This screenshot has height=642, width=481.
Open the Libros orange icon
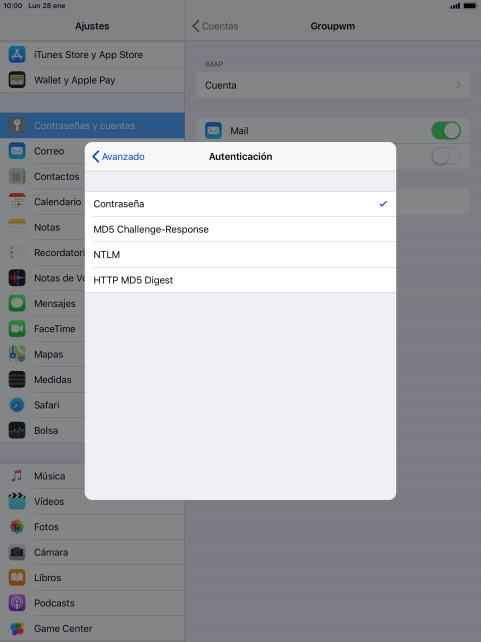click(x=17, y=578)
